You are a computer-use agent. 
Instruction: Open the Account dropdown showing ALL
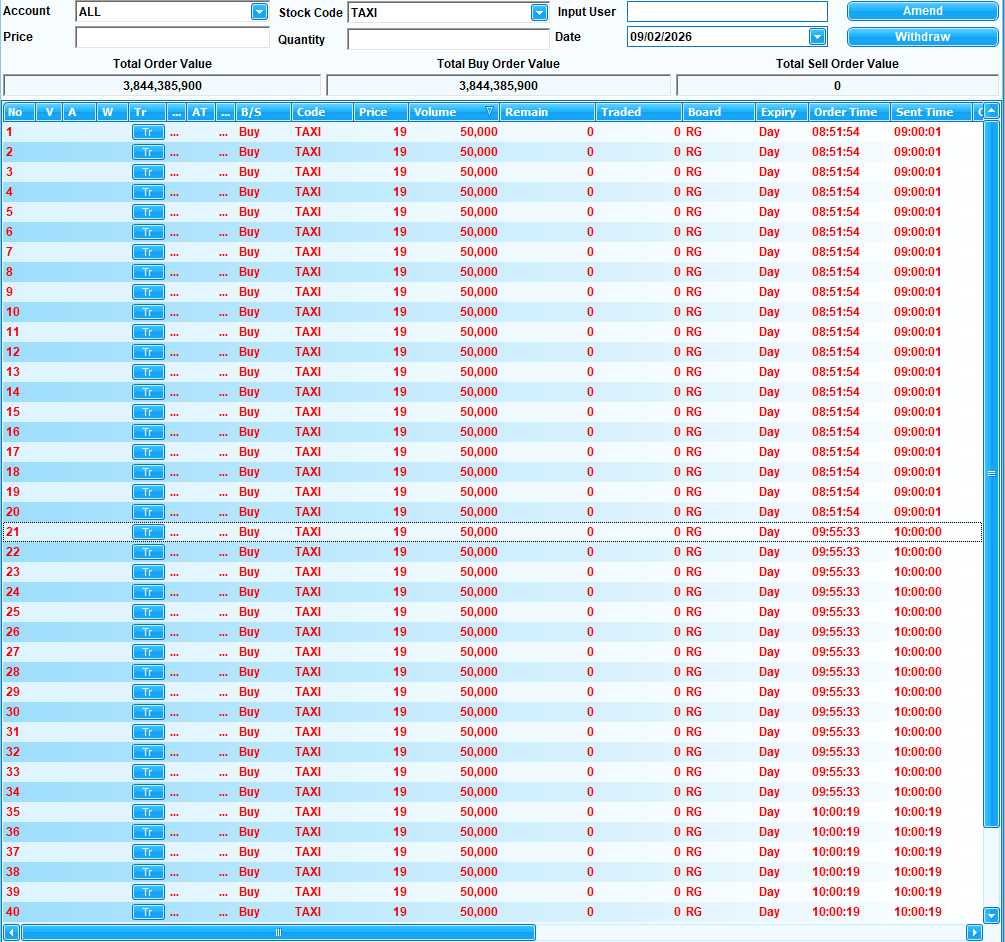point(259,12)
